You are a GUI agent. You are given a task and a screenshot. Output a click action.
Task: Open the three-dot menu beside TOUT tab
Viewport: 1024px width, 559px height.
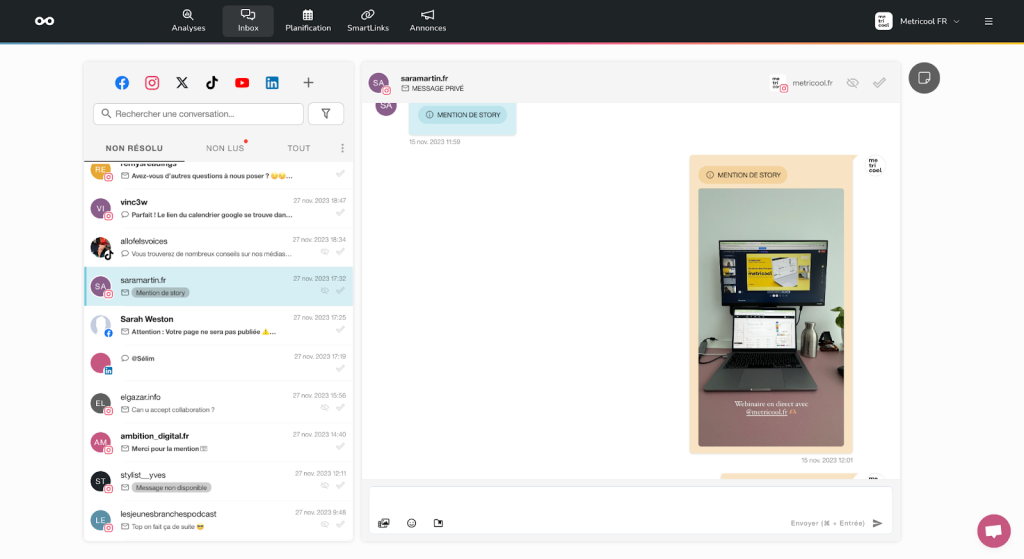[342, 148]
